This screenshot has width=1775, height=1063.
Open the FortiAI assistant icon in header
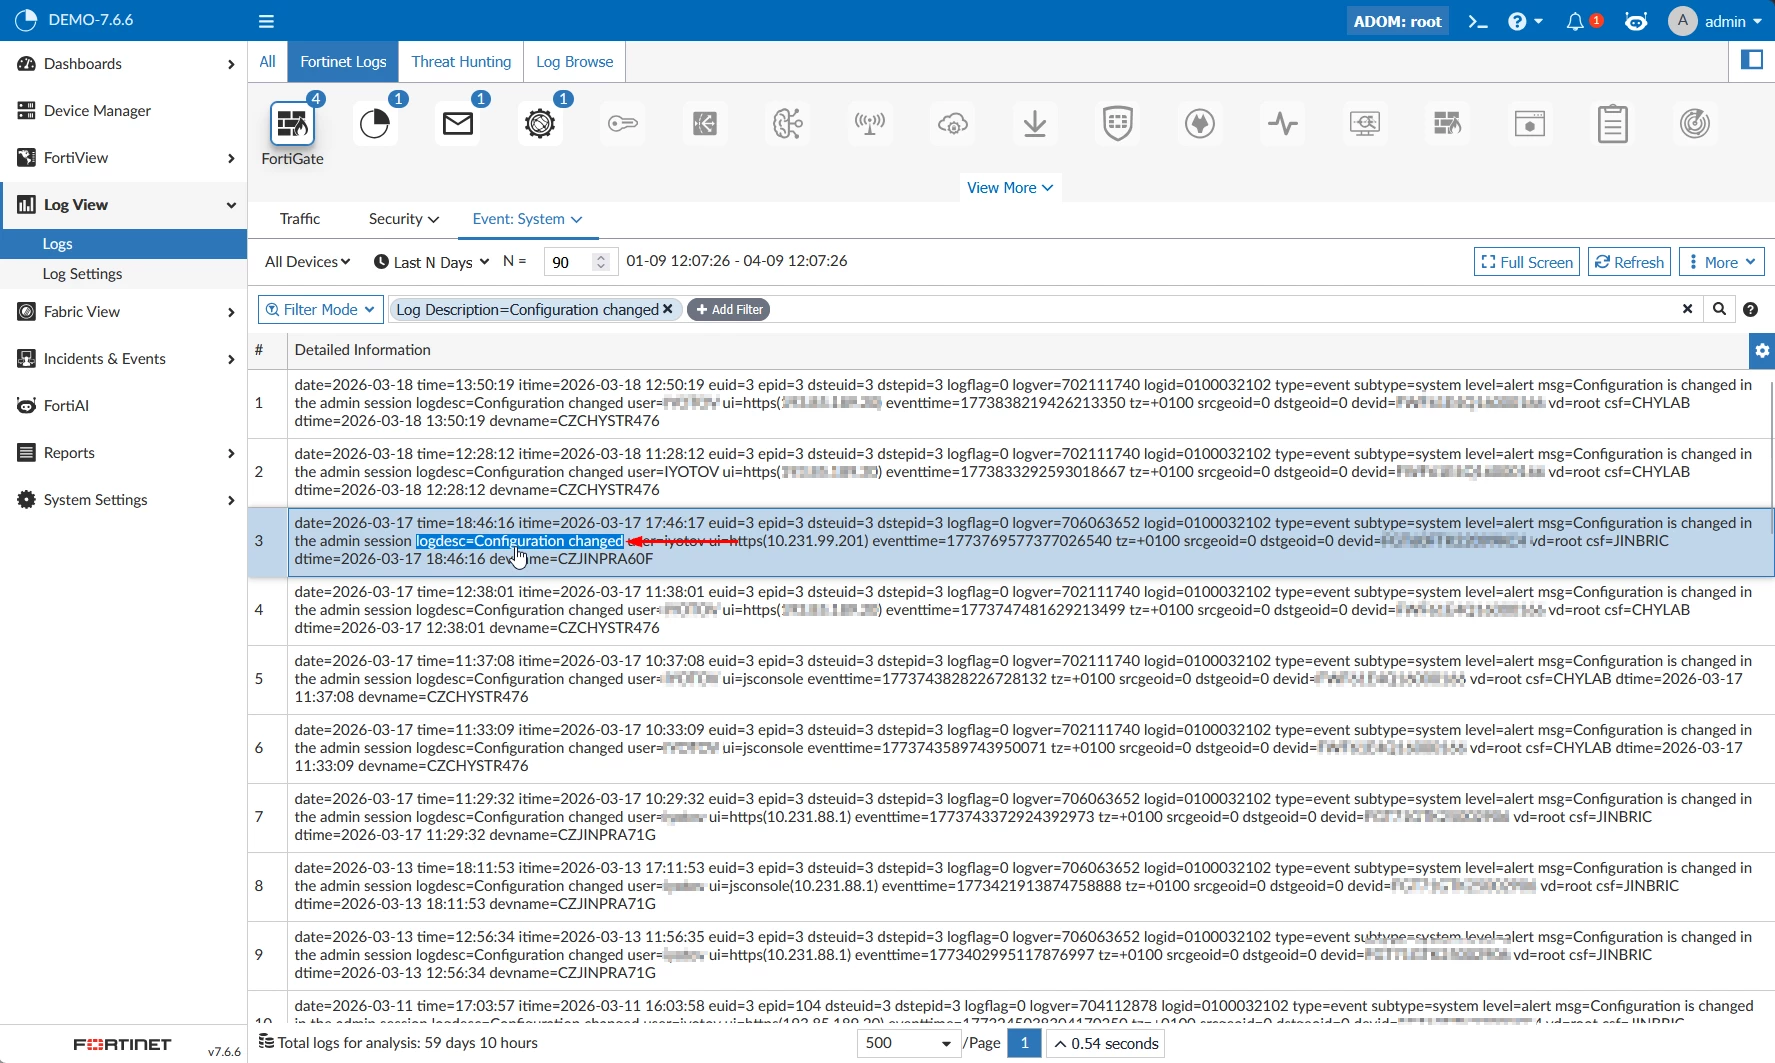pos(1636,21)
